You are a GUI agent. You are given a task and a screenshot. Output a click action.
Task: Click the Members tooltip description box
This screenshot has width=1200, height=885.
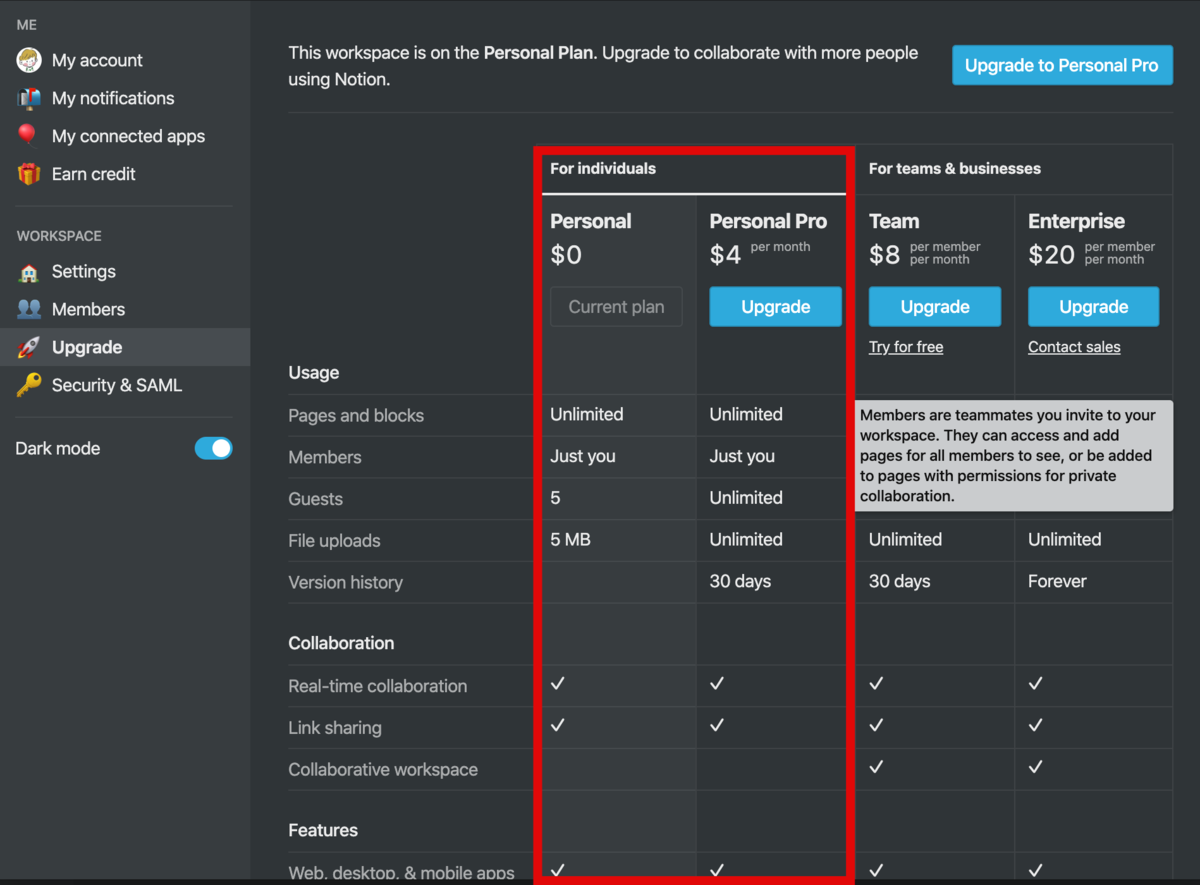(x=1013, y=455)
